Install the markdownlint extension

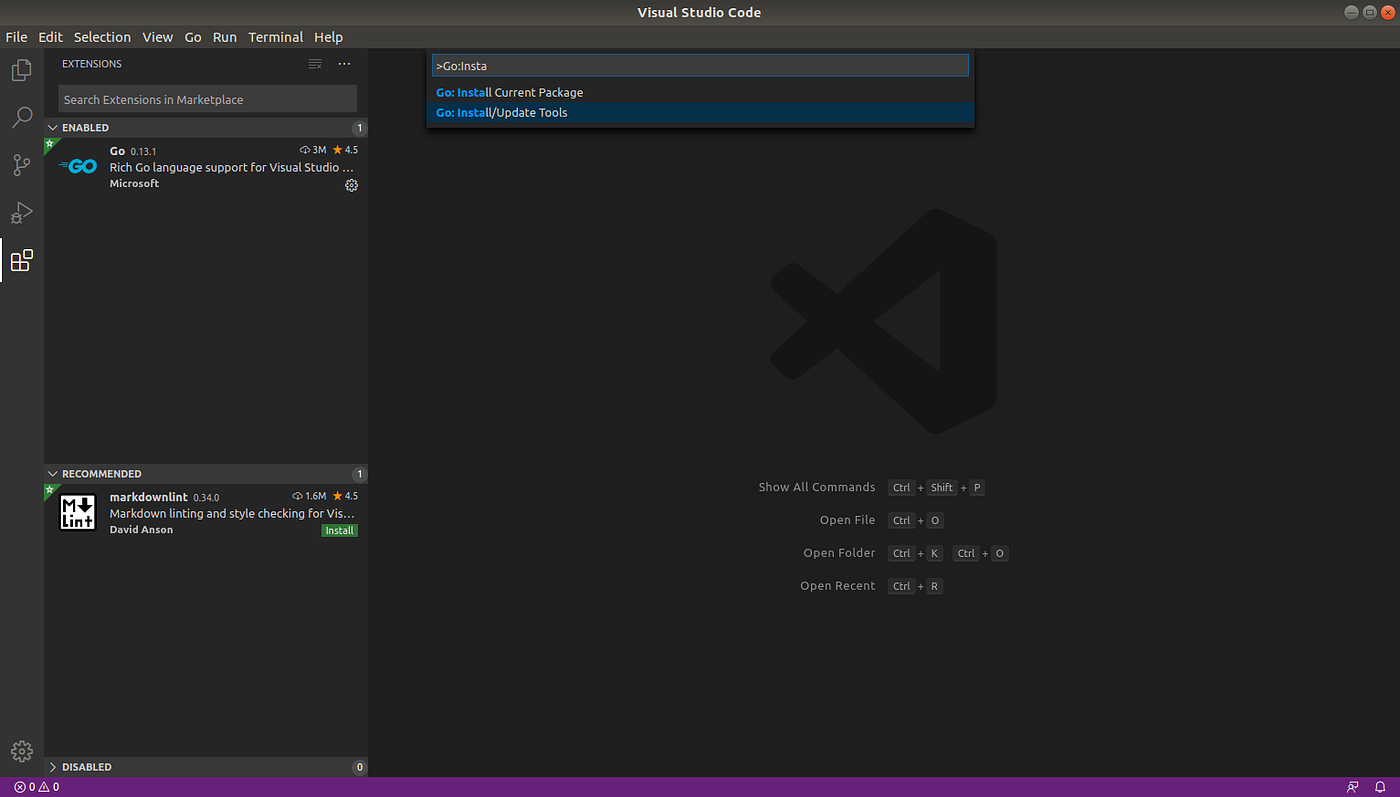[x=339, y=530]
